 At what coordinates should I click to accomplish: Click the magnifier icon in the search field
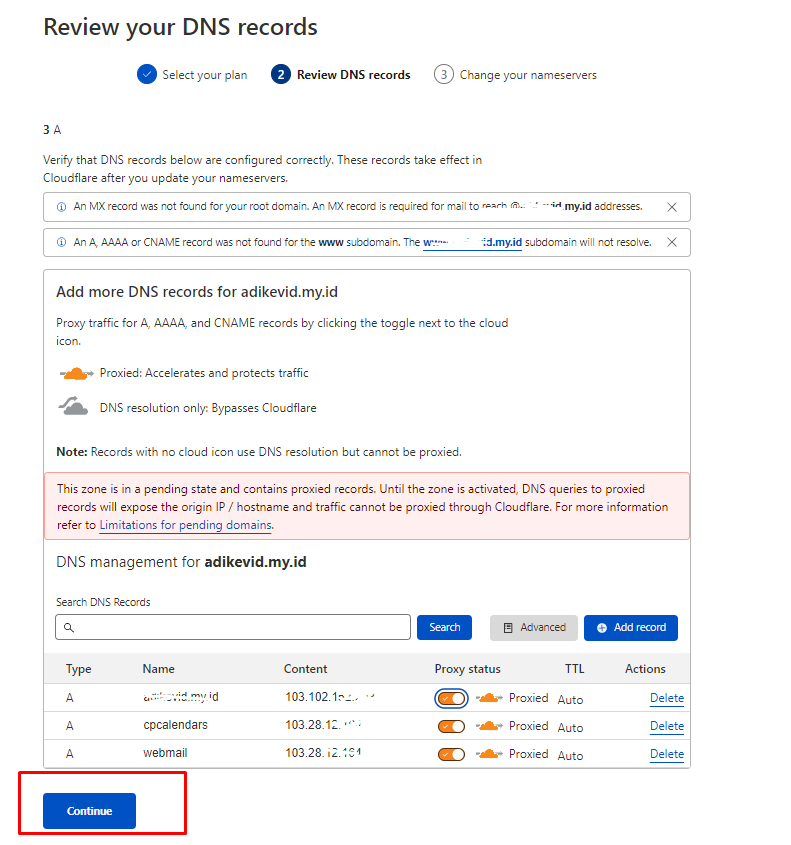pyautogui.click(x=69, y=628)
